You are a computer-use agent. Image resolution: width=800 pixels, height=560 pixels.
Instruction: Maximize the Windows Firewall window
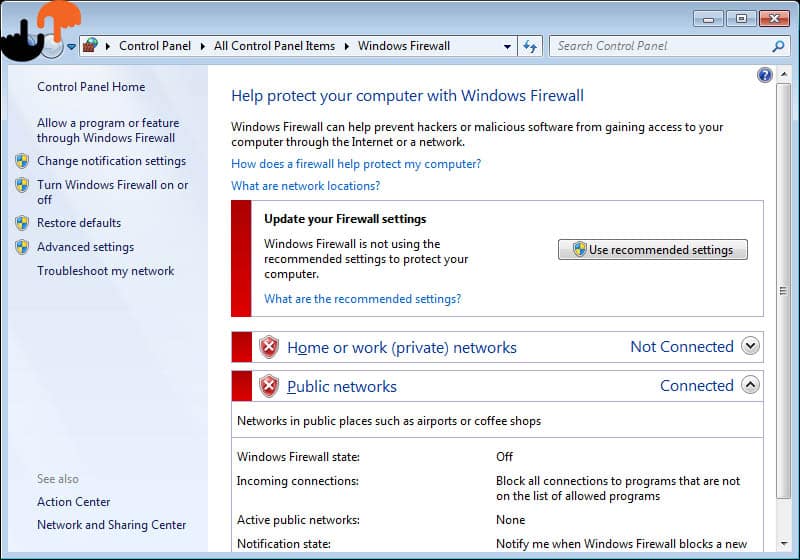pyautogui.click(x=741, y=19)
